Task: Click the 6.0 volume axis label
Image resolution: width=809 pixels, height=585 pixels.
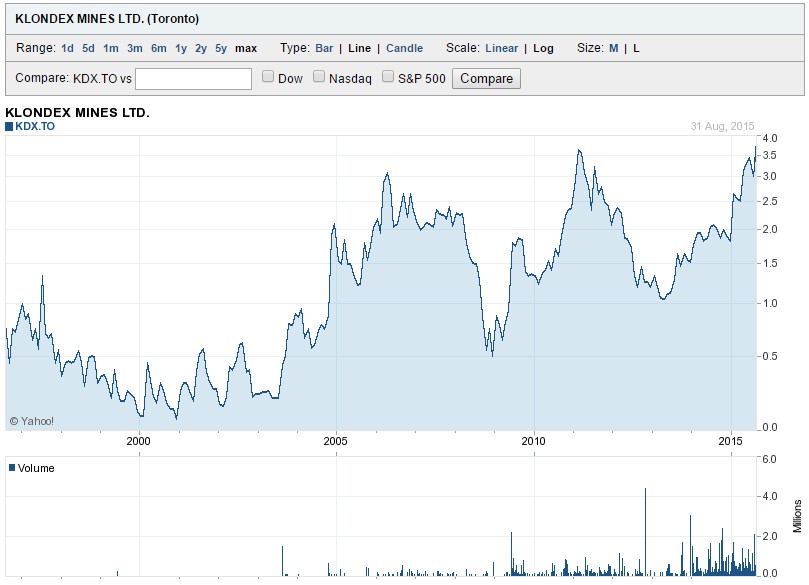Action: [769, 459]
